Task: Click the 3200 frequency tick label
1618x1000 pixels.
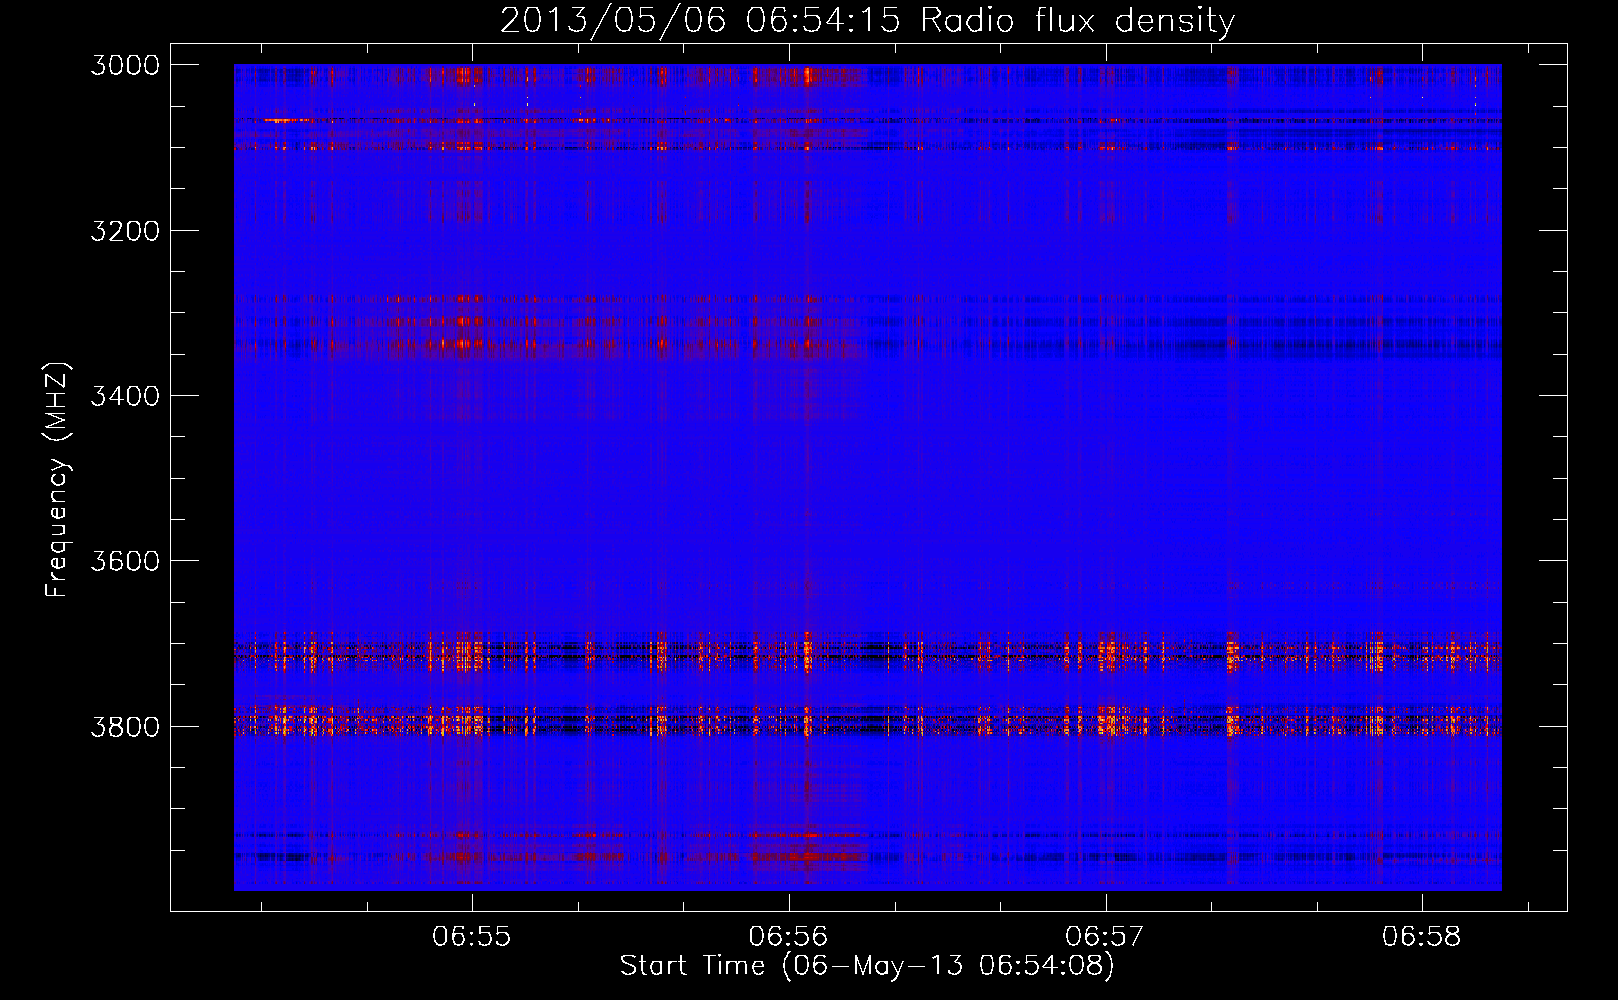Action: [125, 231]
